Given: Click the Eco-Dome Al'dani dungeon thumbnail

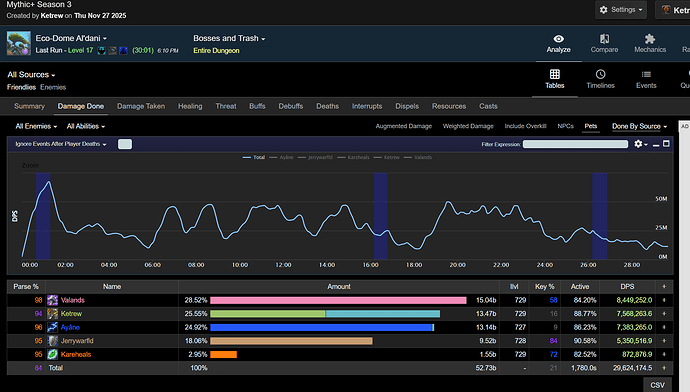Looking at the screenshot, I should coord(18,43).
